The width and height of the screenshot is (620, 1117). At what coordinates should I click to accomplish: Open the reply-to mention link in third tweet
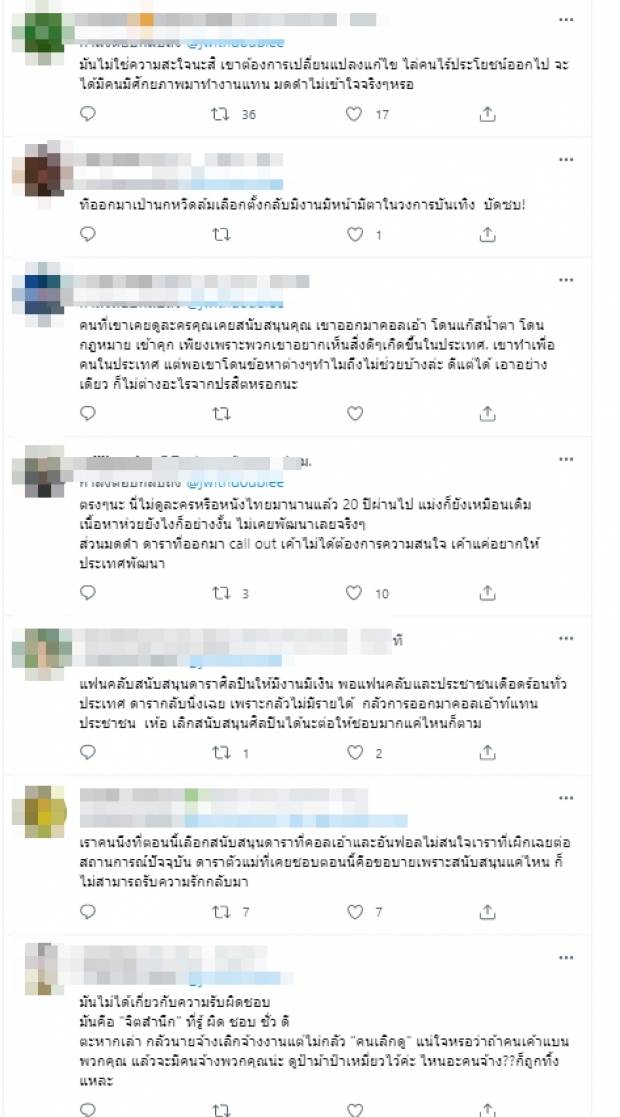(234, 304)
